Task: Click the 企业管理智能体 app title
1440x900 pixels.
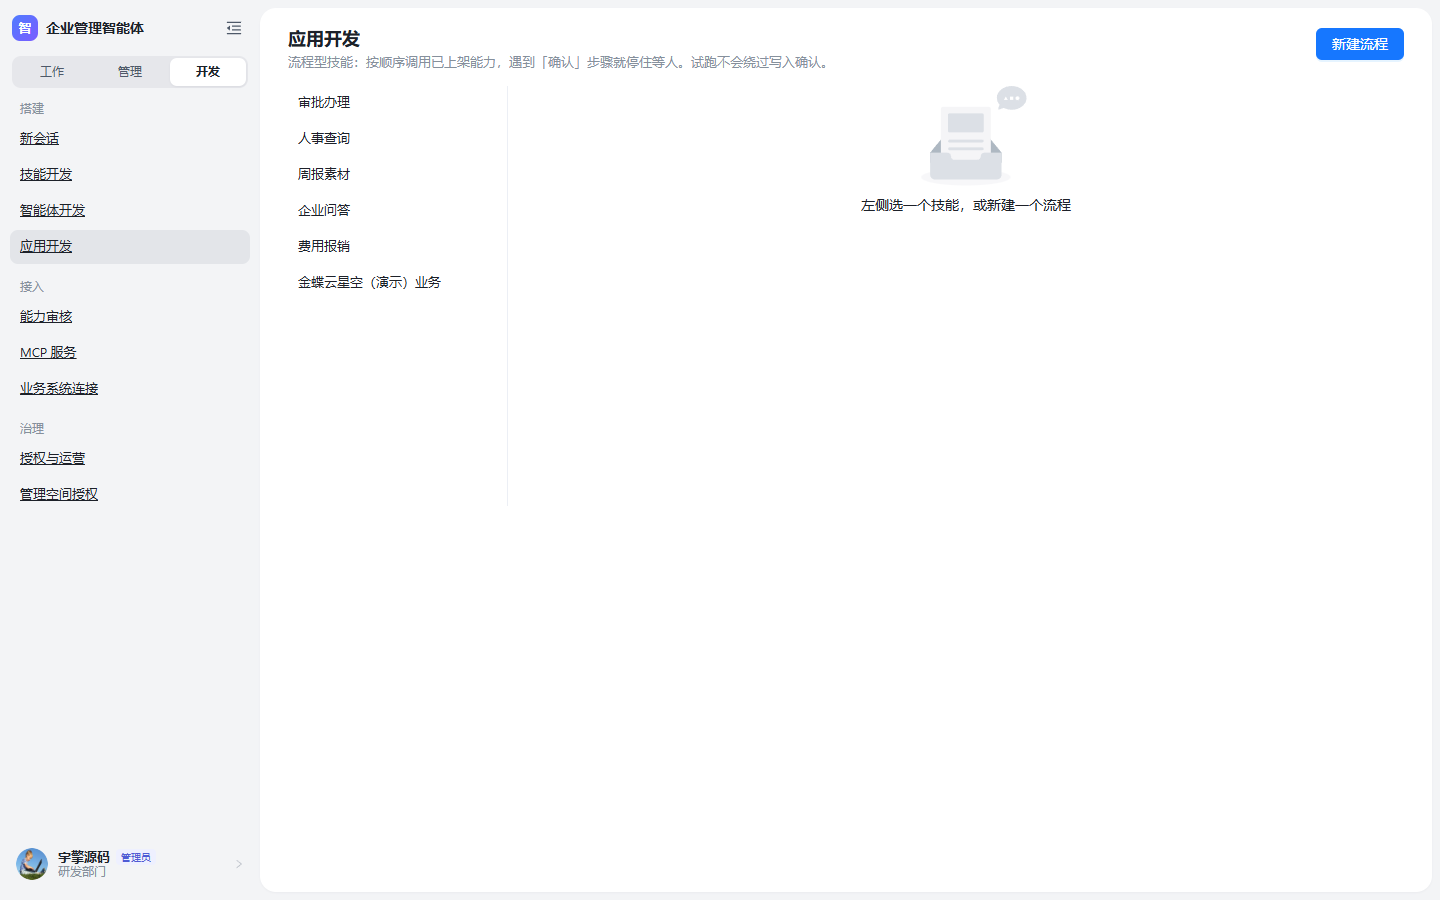Action: 95,28
